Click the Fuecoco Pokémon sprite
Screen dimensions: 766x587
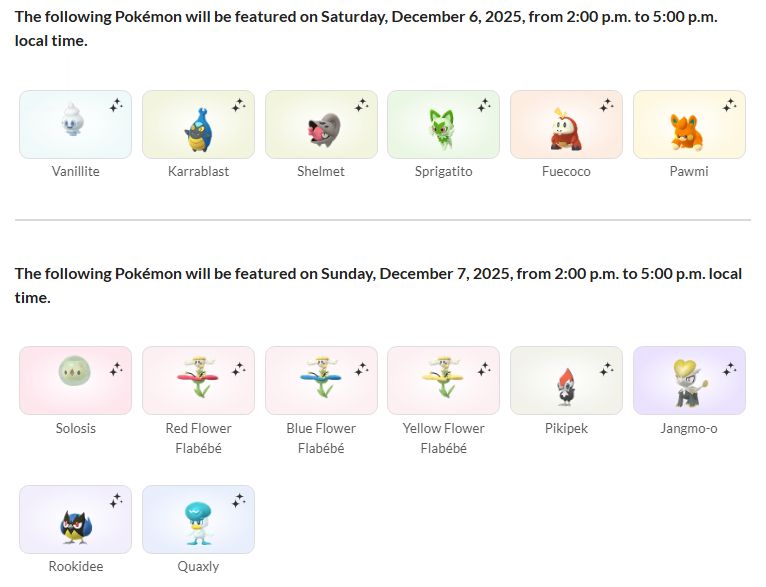click(566, 129)
